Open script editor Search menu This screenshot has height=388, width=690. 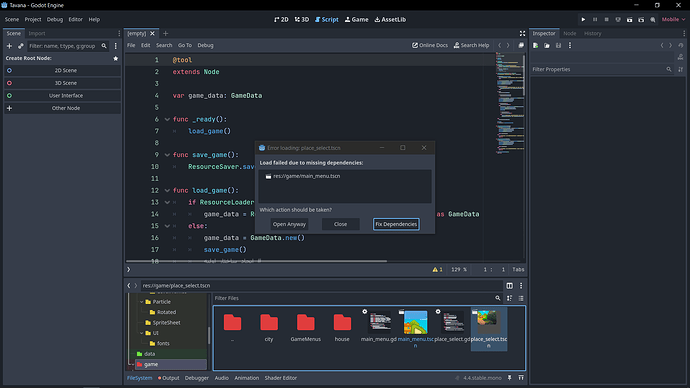pyautogui.click(x=164, y=45)
